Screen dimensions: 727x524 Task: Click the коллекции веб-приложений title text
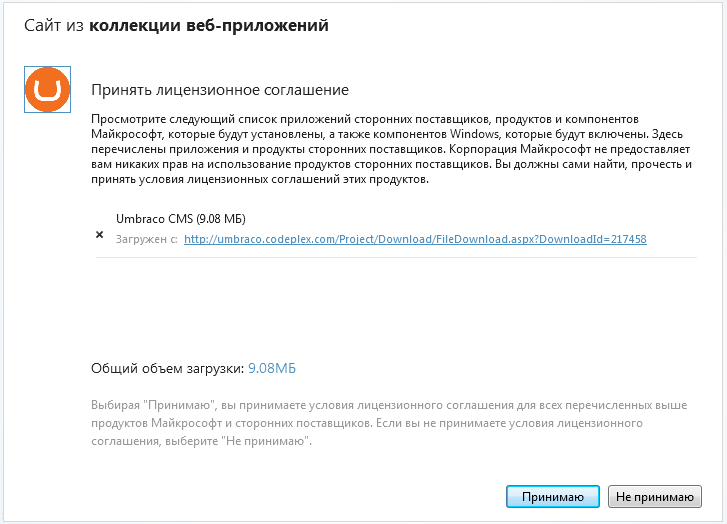coord(209,26)
